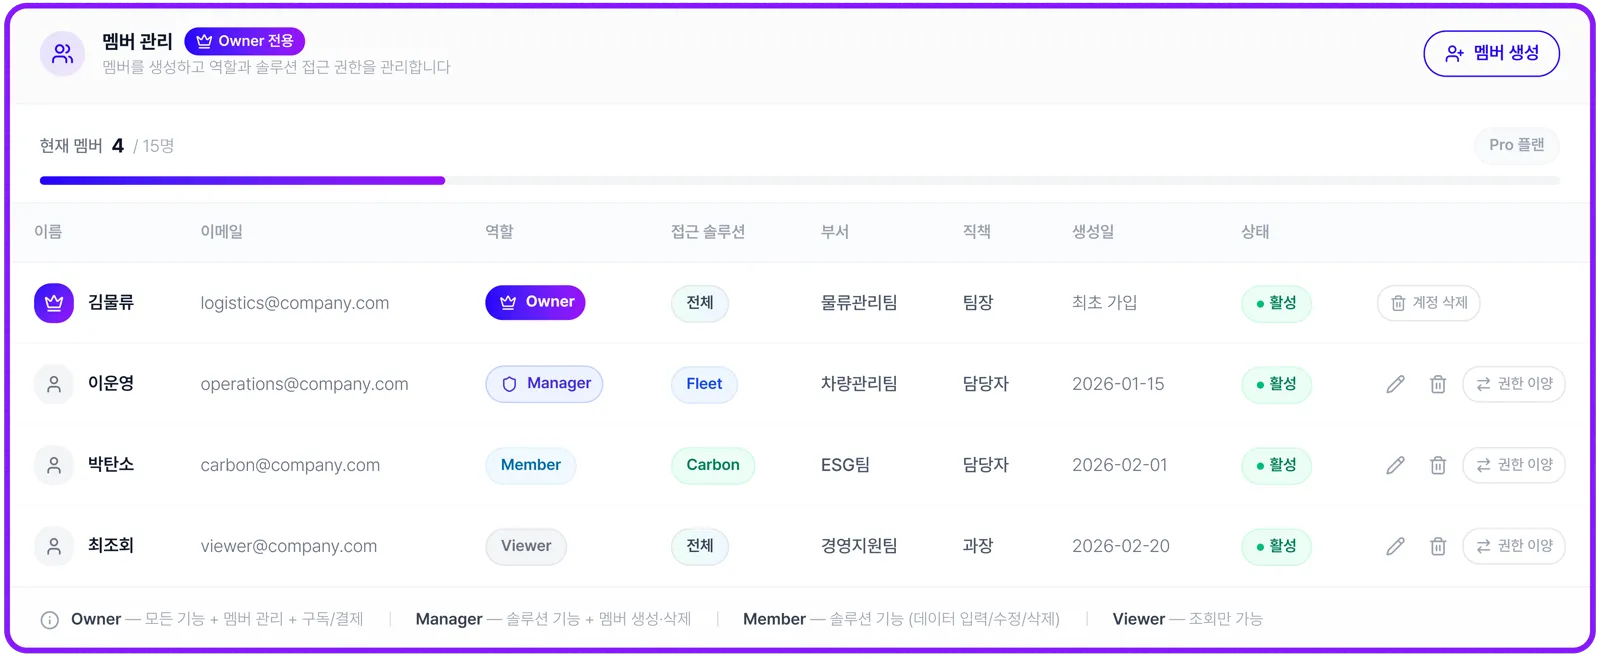The height and width of the screenshot is (659, 1600).
Task: Click the 활성 status badge for 최조회
Action: 1276,546
